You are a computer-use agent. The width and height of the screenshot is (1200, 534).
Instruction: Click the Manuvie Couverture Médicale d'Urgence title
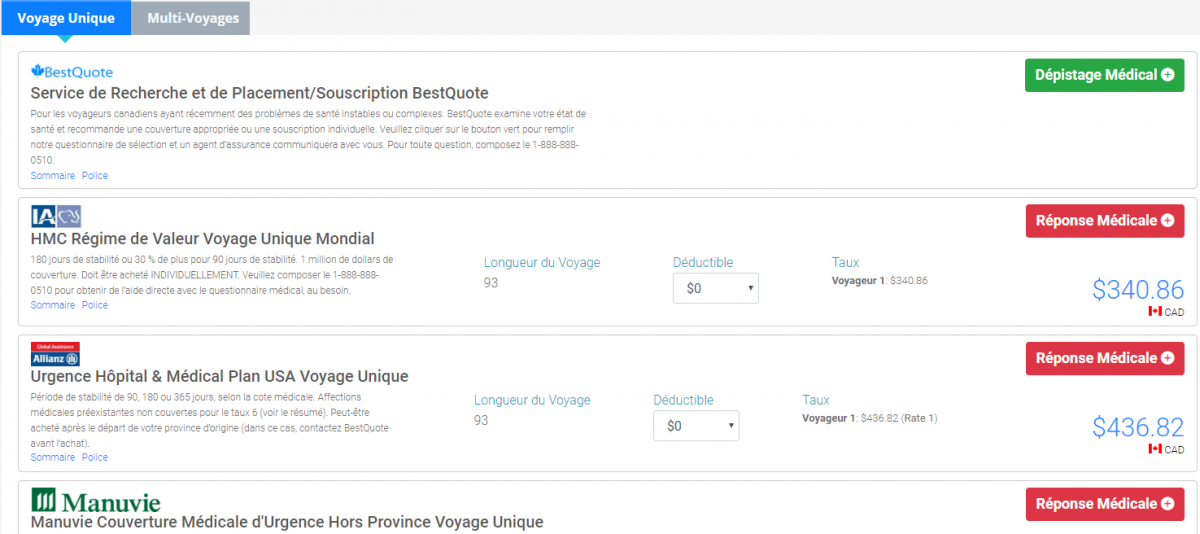287,522
